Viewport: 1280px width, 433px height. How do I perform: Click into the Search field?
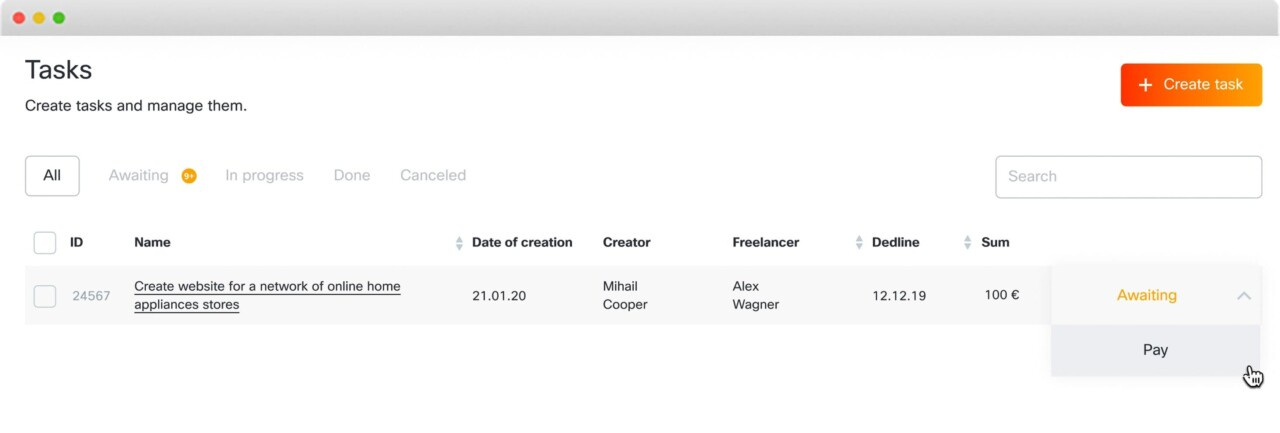click(x=1128, y=177)
